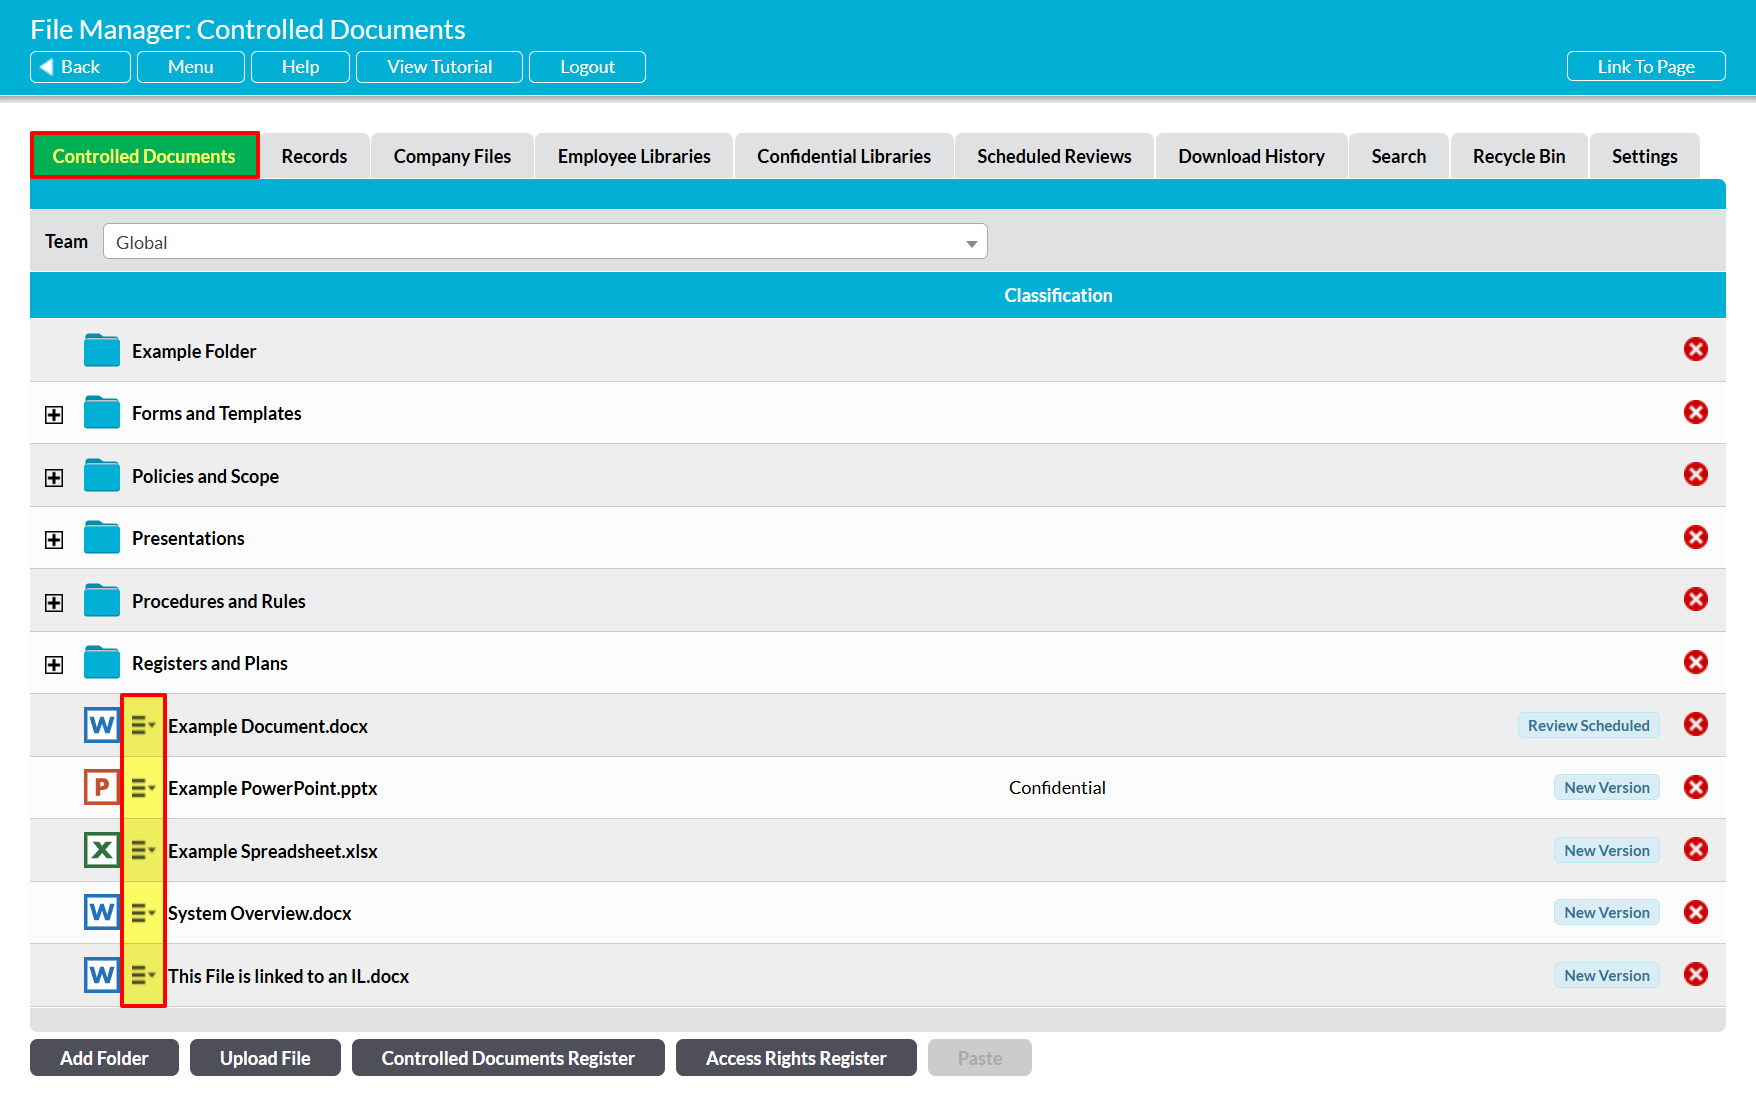Click the PowerPoint icon of Example PowerPoint.pptx
Image resolution: width=1756 pixels, height=1098 pixels.
point(101,787)
